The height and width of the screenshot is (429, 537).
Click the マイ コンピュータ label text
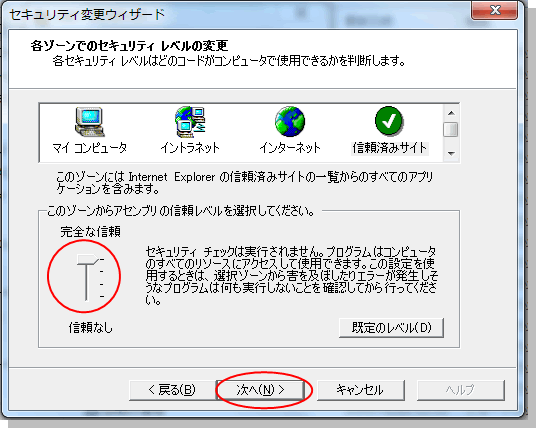[x=90, y=148]
